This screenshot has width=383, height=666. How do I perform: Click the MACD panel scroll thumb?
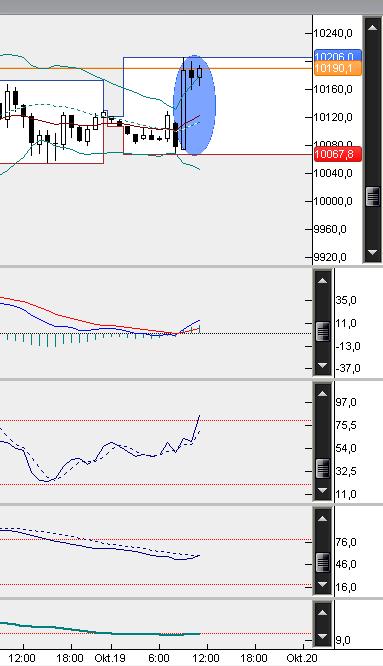click(323, 331)
